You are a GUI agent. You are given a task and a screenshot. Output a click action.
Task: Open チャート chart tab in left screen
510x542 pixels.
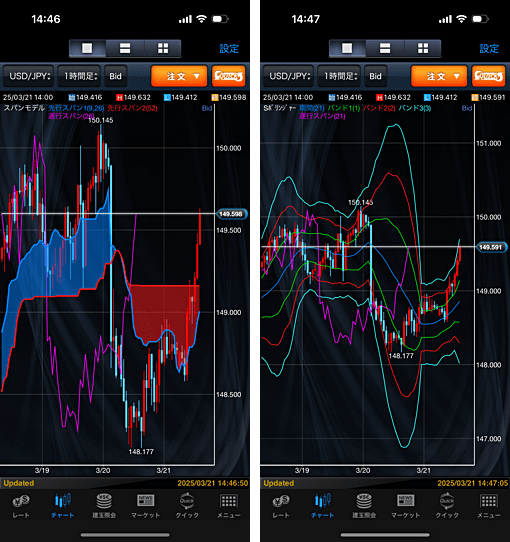click(63, 506)
